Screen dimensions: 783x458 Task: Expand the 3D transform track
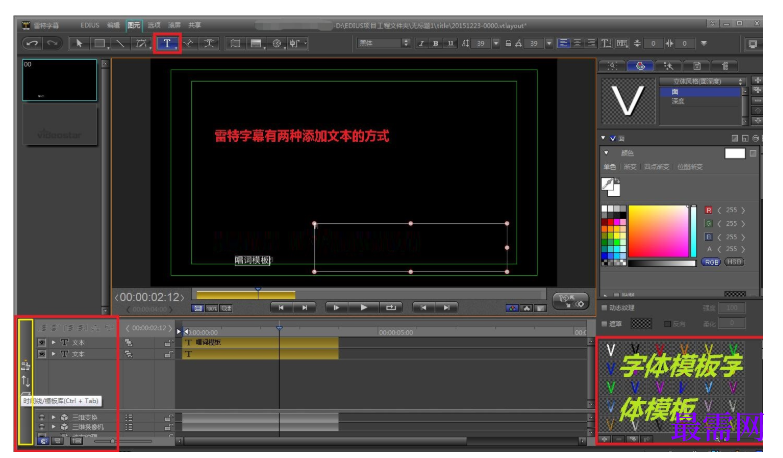coord(53,417)
